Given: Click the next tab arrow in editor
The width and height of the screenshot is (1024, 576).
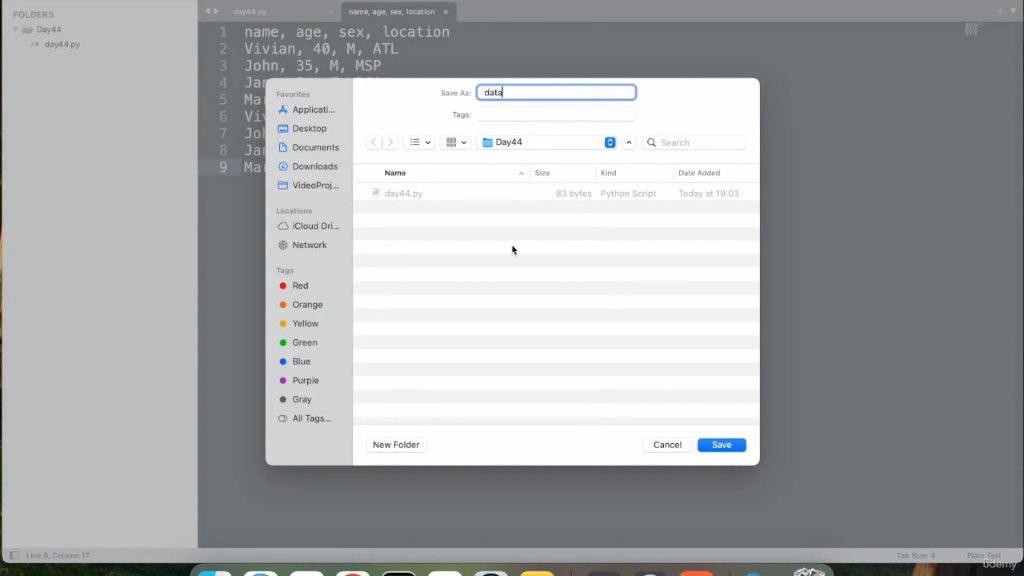Looking at the screenshot, I should (217, 11).
